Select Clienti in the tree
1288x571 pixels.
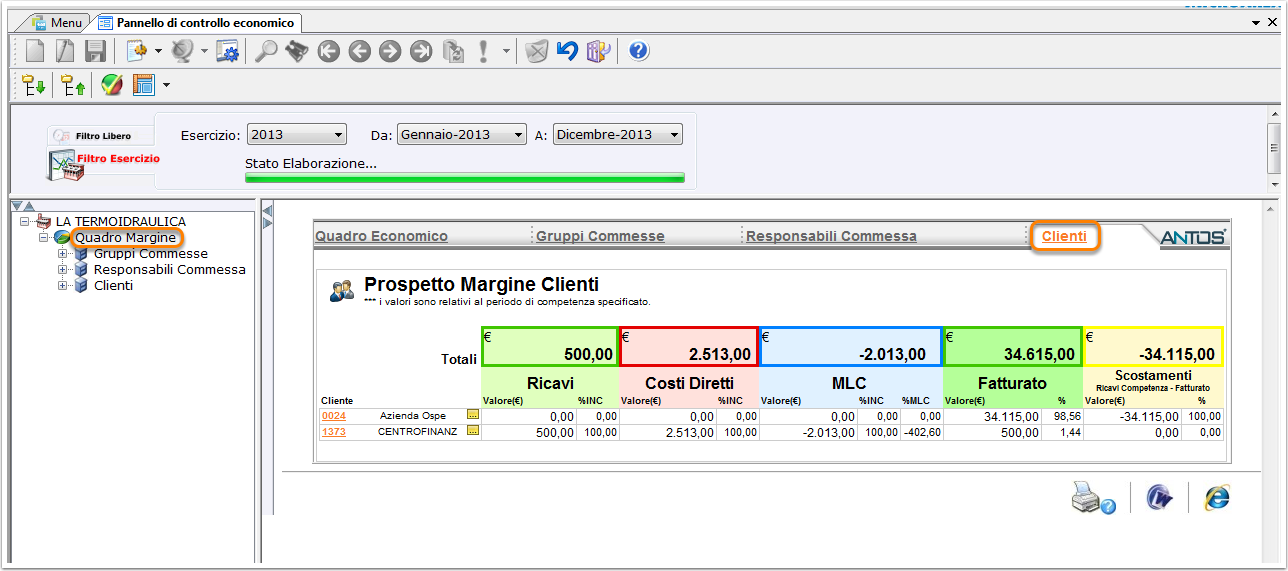[x=113, y=286]
